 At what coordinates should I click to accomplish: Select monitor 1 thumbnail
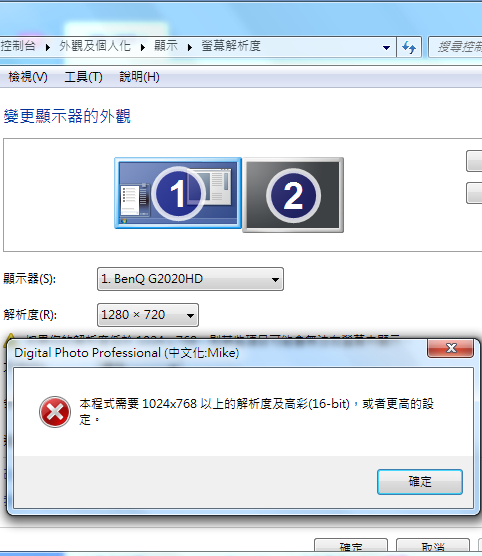click(178, 193)
